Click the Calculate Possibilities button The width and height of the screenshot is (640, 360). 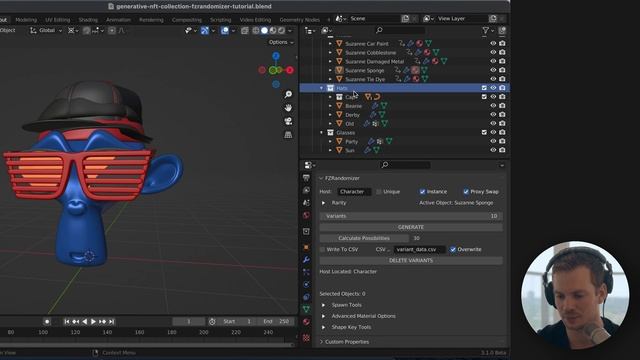(364, 238)
